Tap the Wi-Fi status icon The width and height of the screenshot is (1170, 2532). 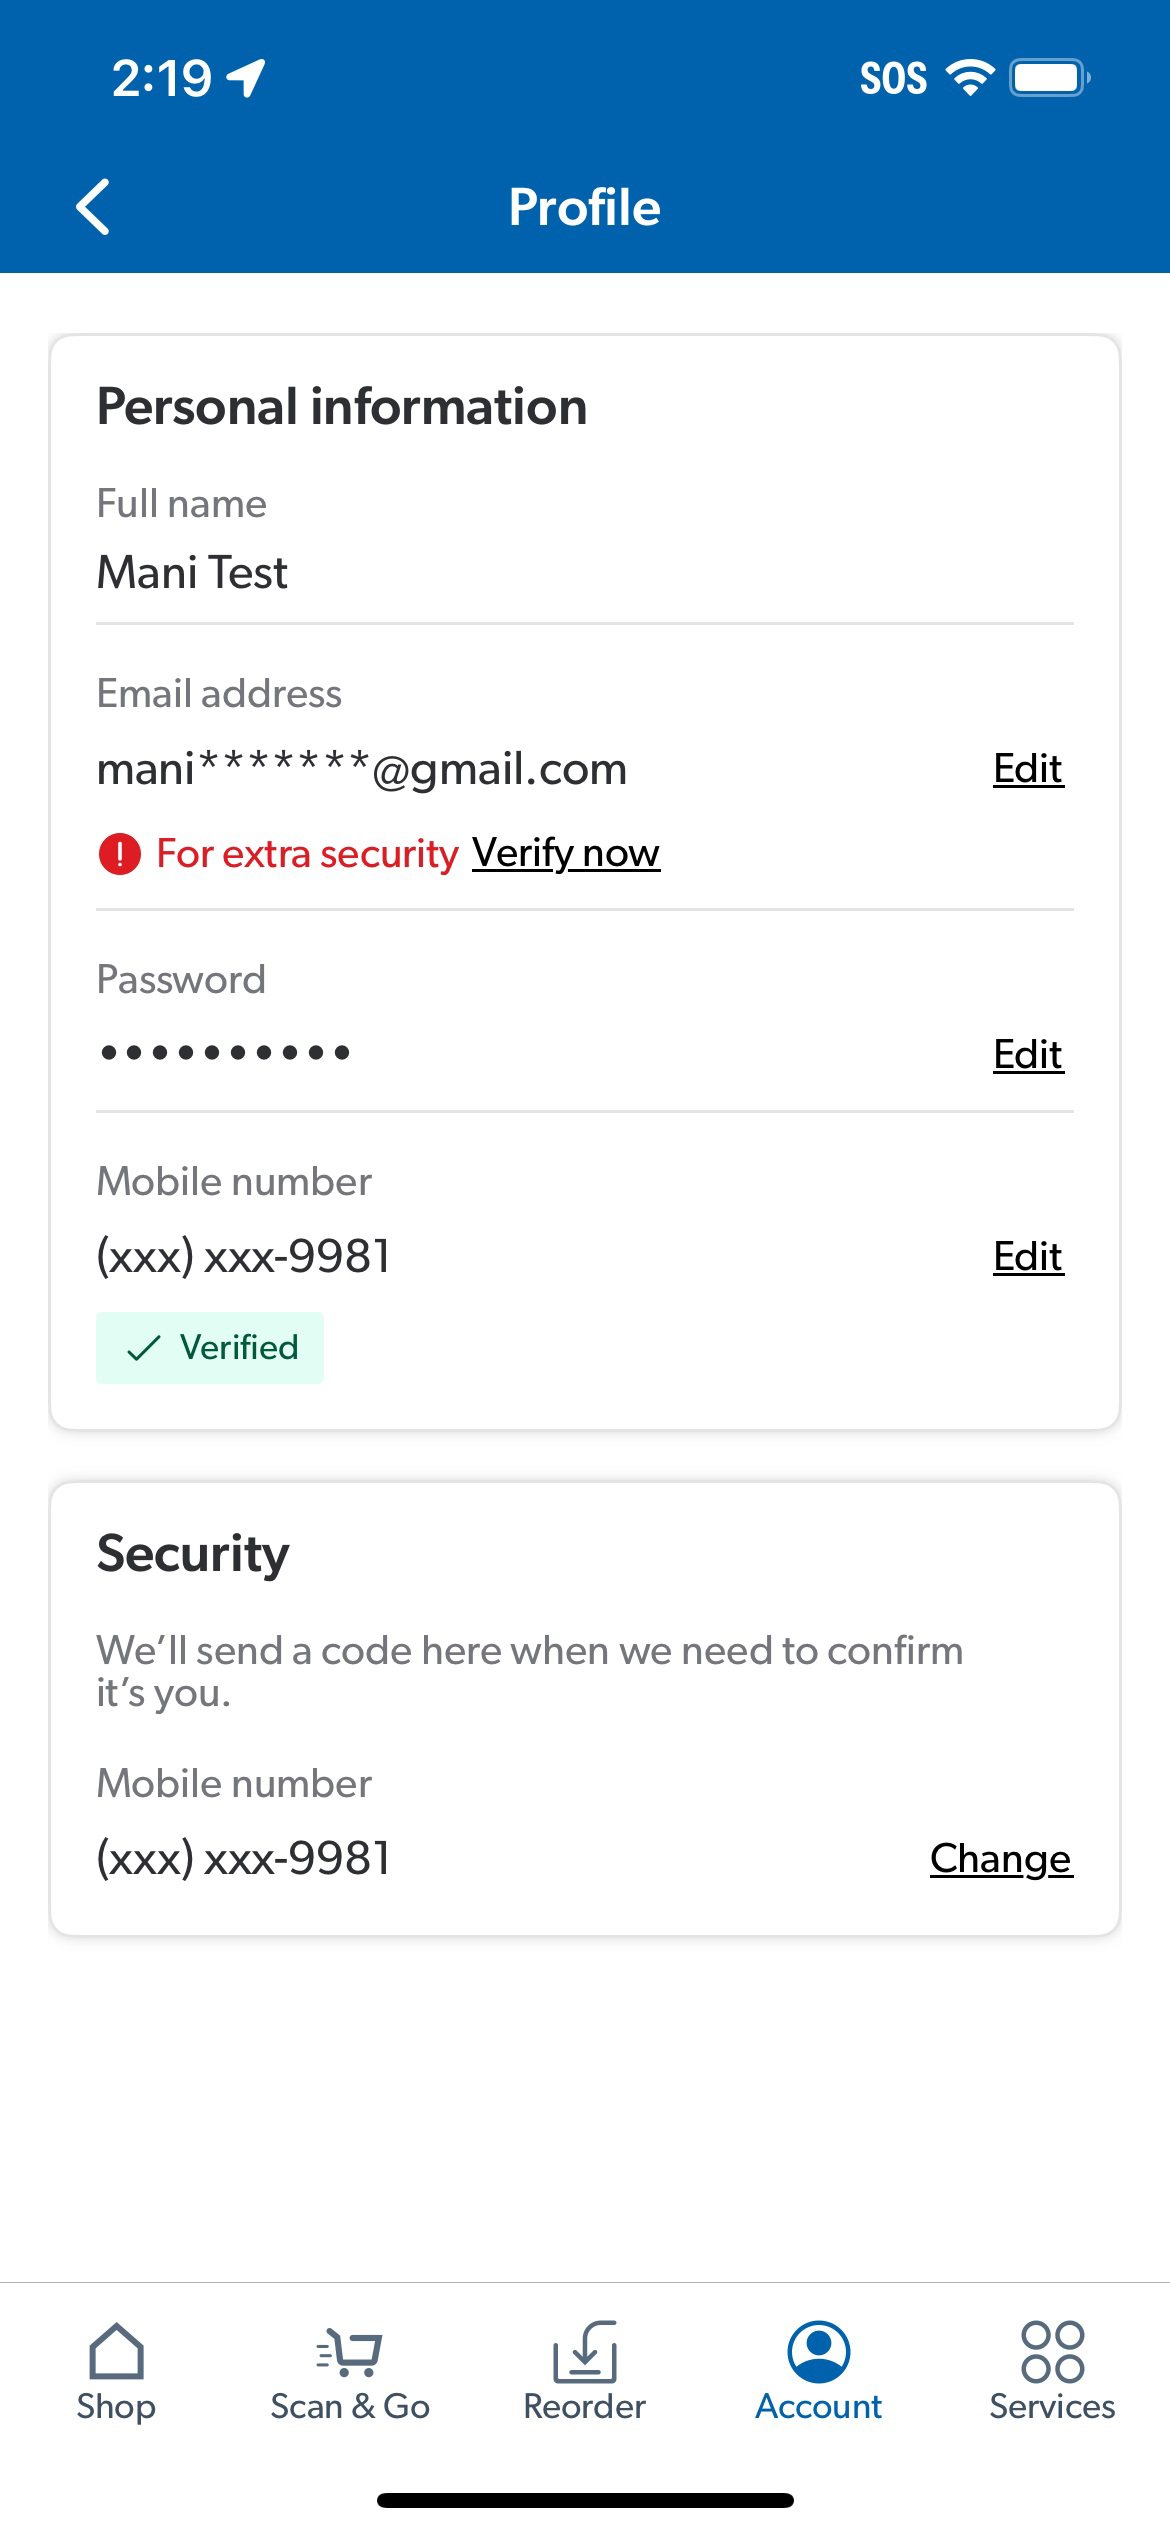point(969,78)
